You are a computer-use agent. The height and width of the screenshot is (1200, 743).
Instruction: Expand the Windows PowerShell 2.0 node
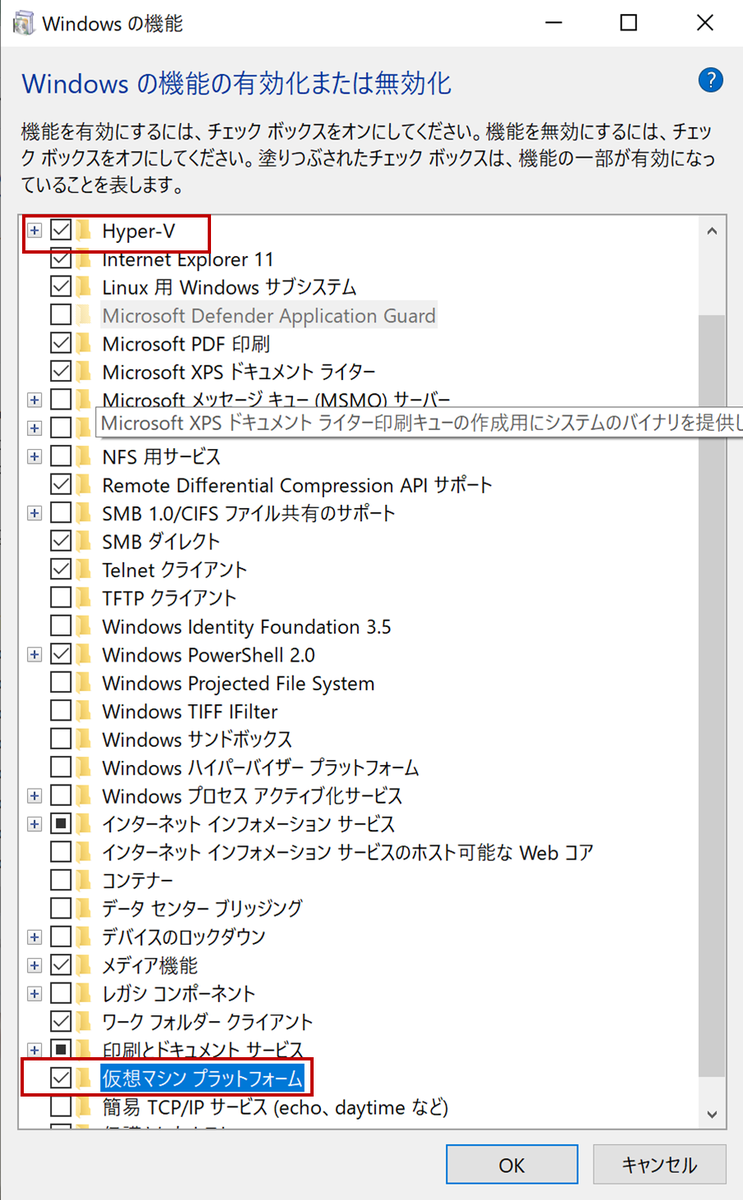35,655
